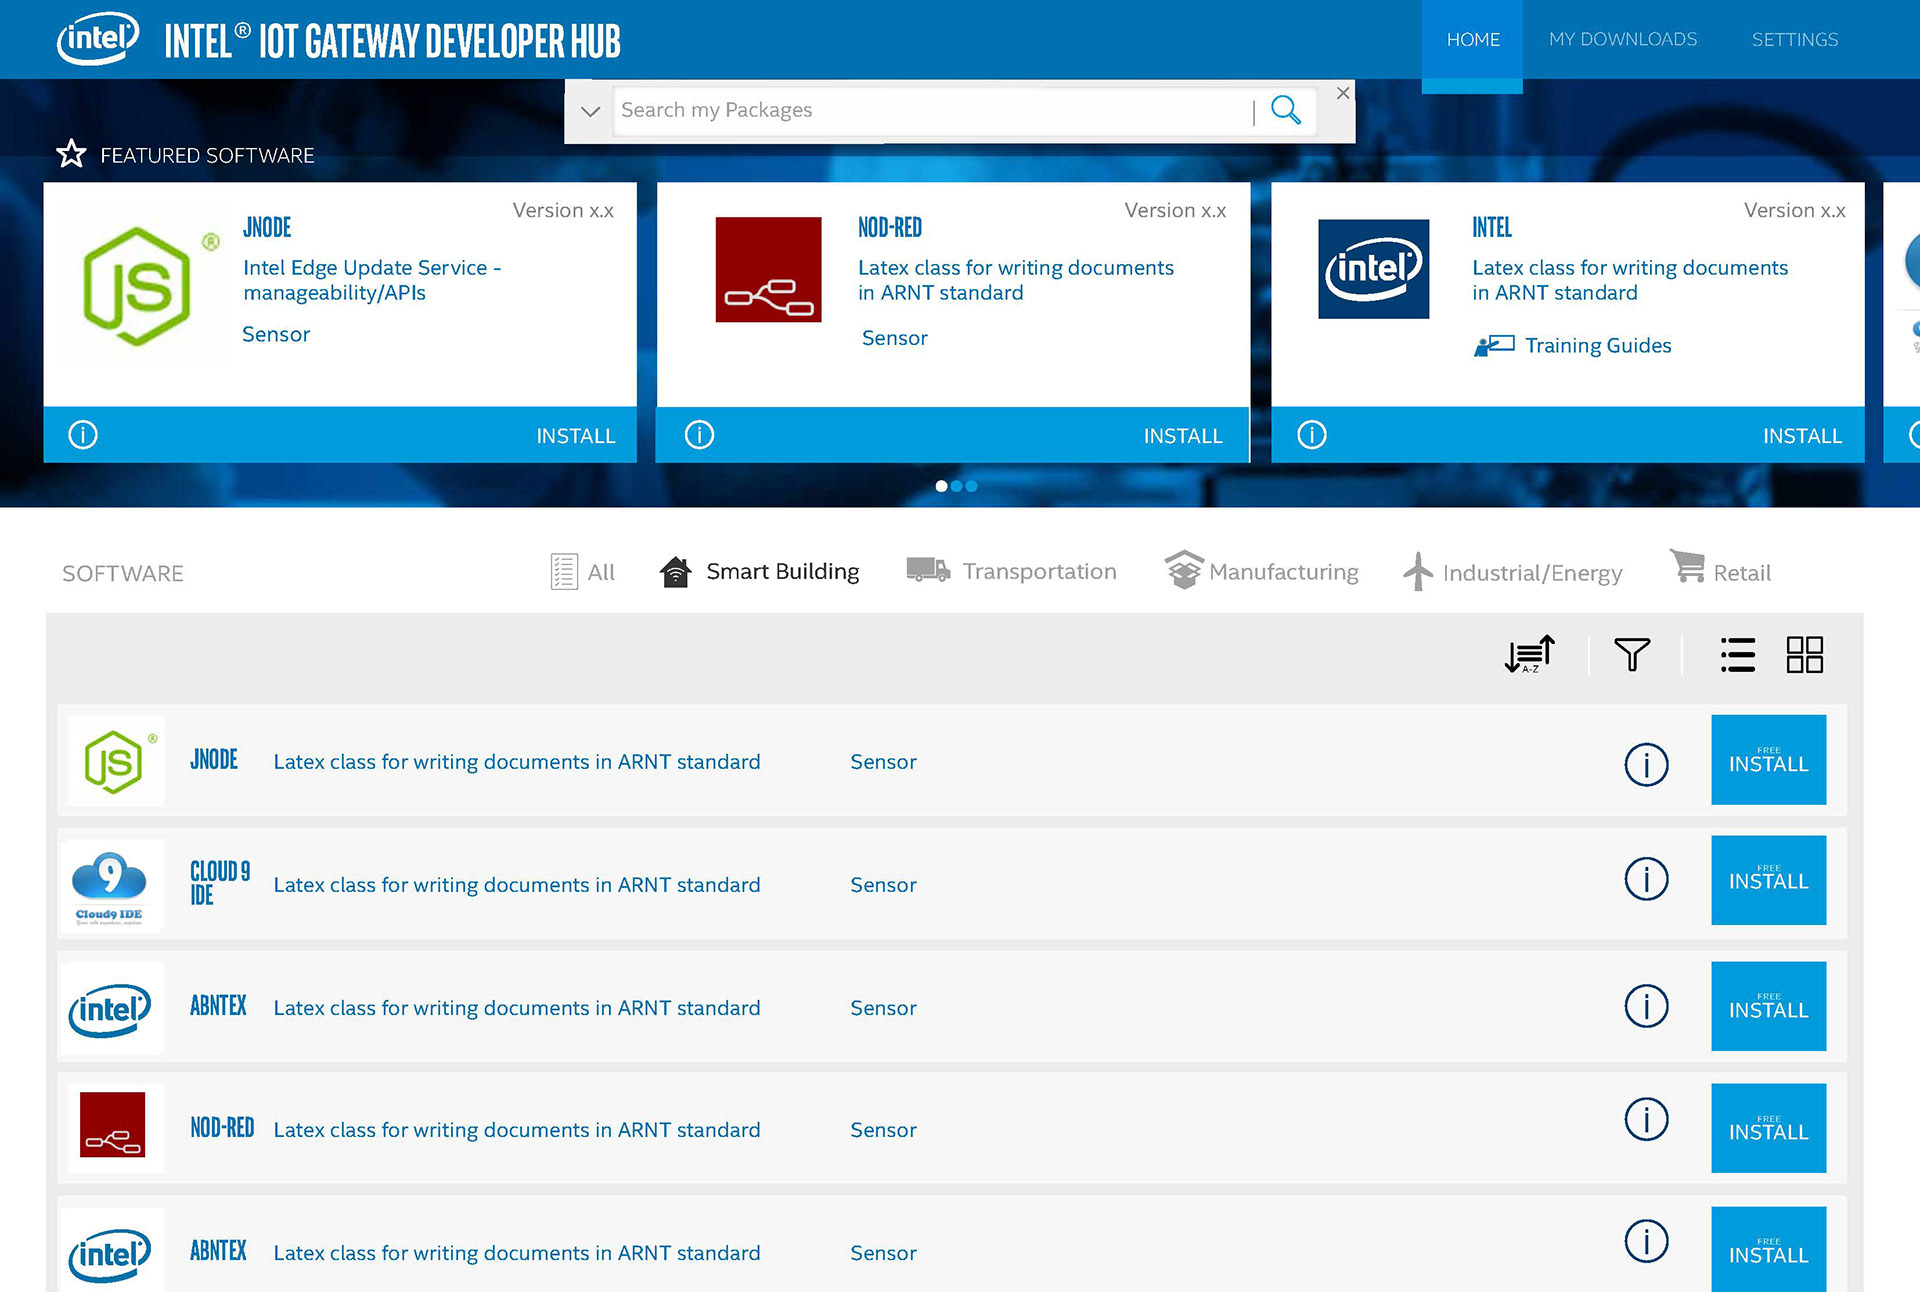Select the Manufacturing category filter
Viewport: 1920px width, 1292px height.
tap(1262, 571)
